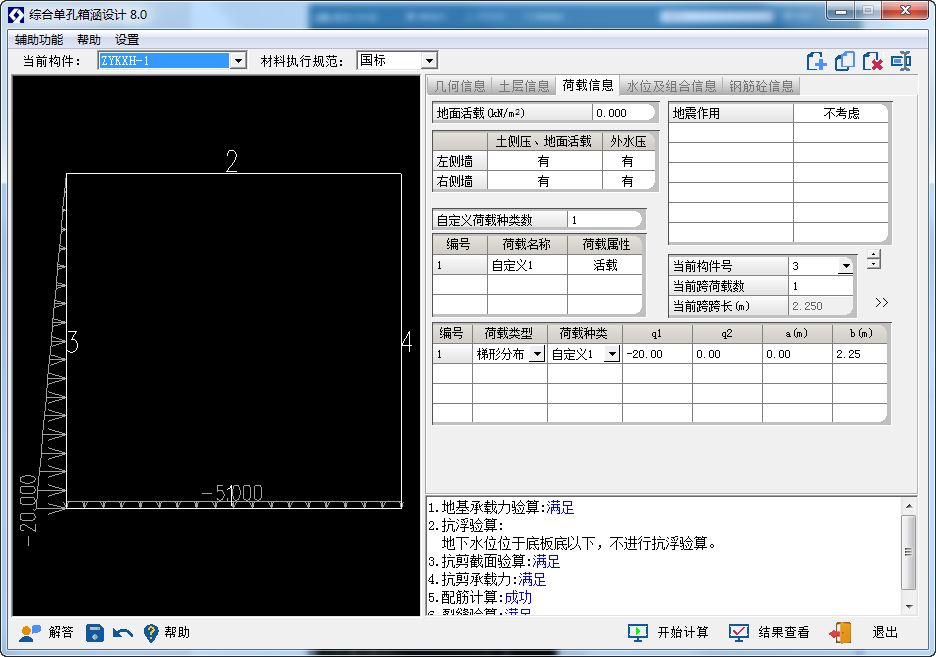Click member label 2 in drawing
Screen dimensions: 936x657
tap(232, 161)
